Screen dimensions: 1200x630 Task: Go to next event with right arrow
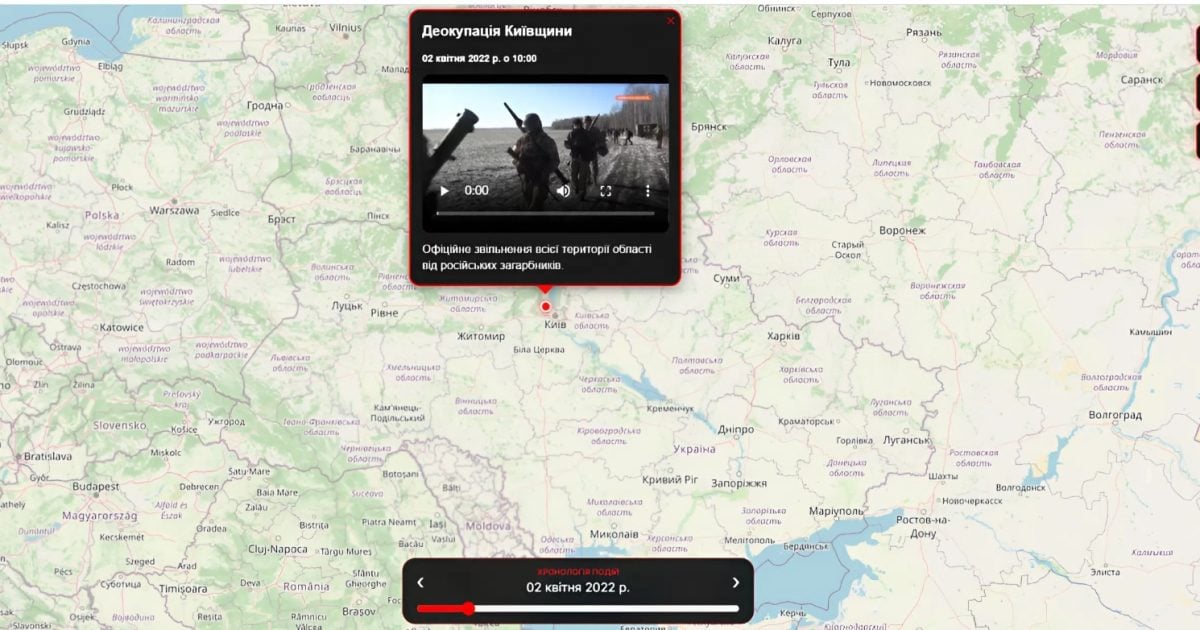[736, 583]
